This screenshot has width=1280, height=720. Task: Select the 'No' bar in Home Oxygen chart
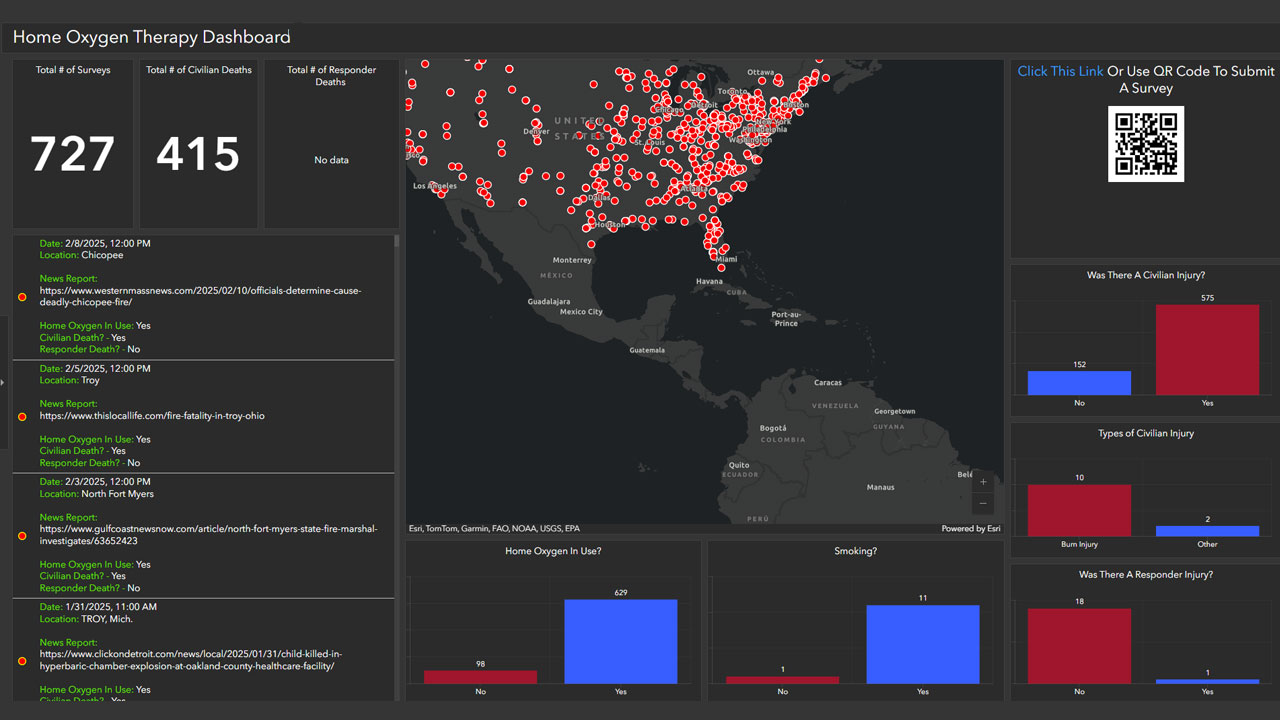click(480, 676)
